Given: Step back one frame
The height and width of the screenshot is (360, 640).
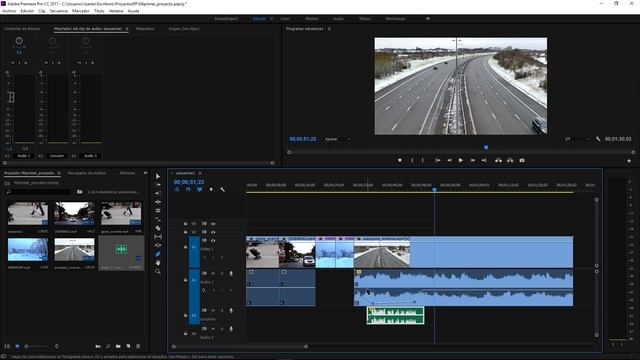Looking at the screenshot, I should (449, 160).
